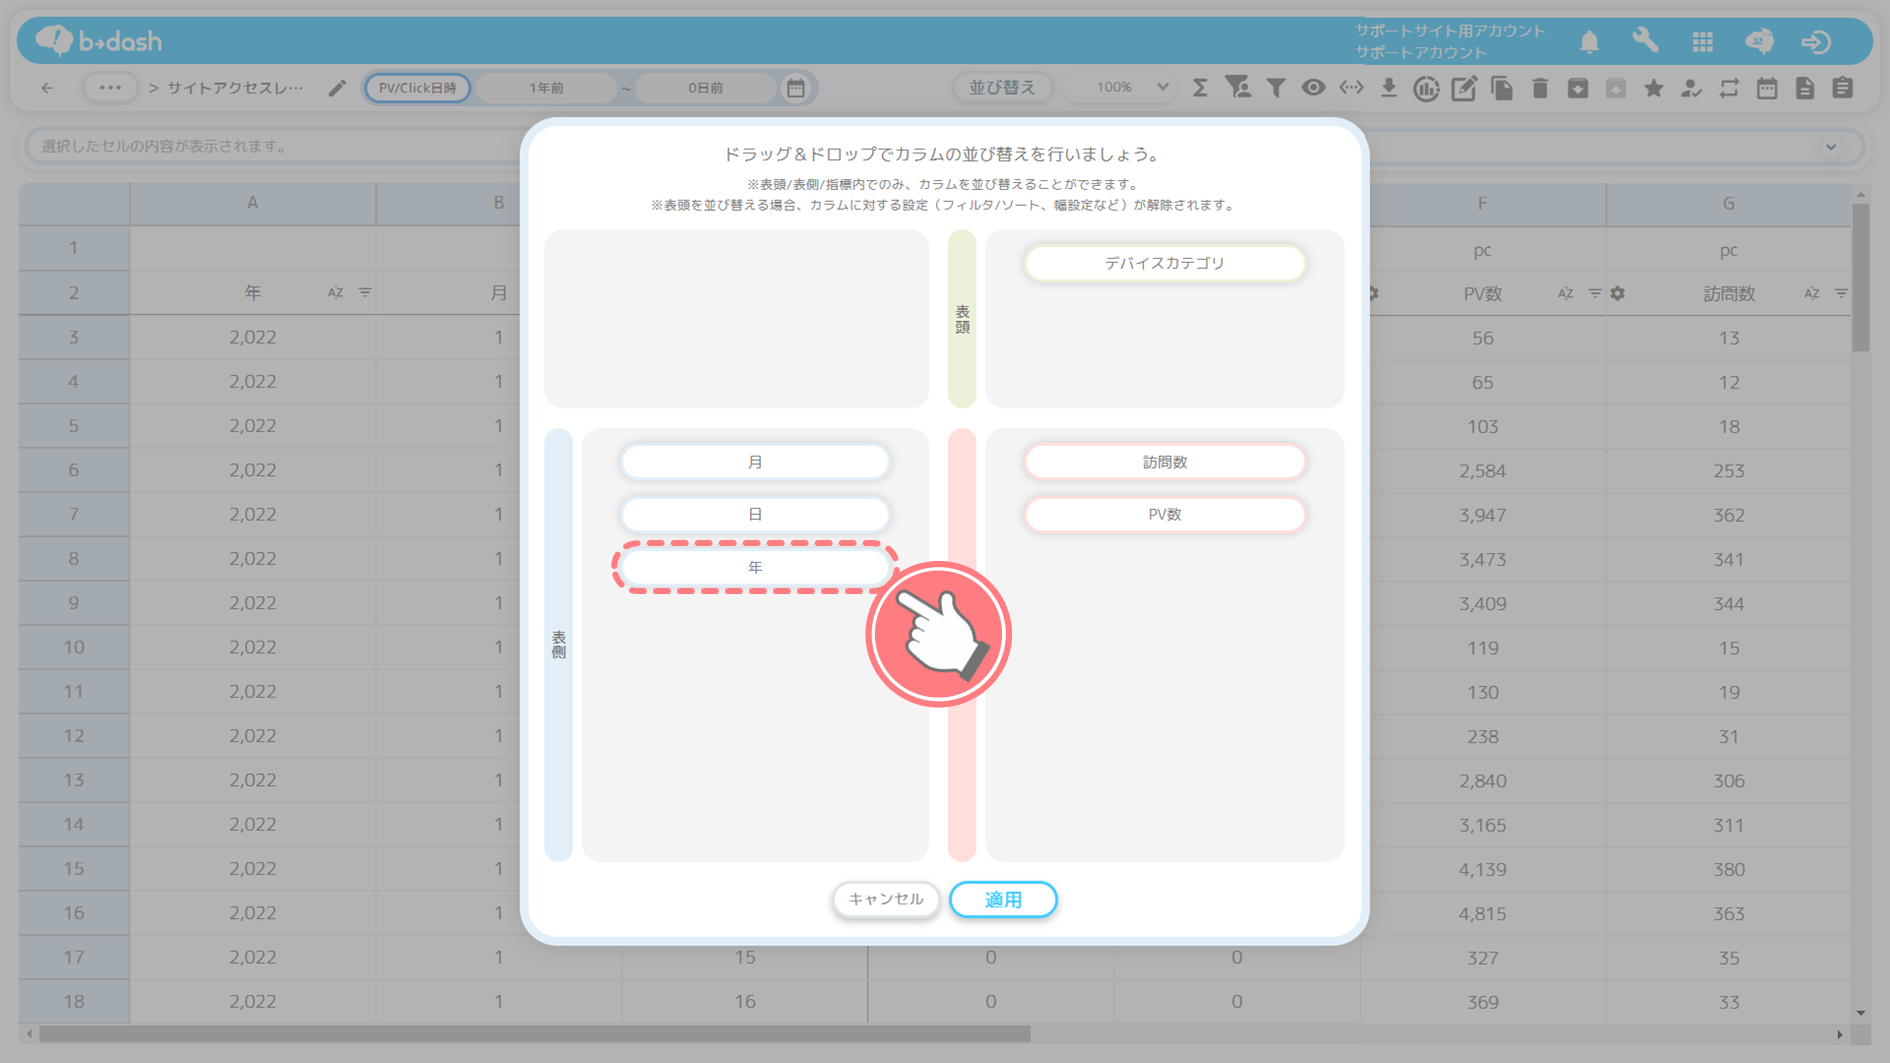Open the chart graph icon
Image resolution: width=1890 pixels, height=1063 pixels.
(x=1426, y=88)
